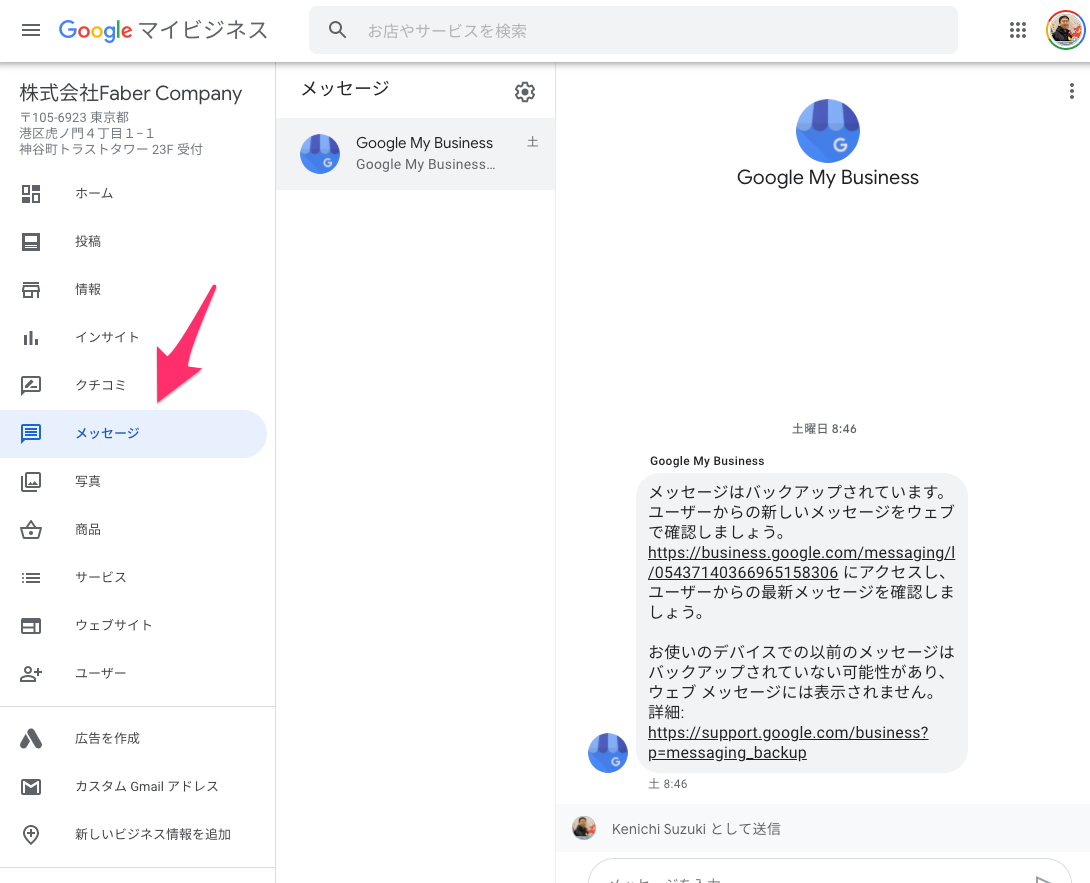Click the 〒105-6923 東京都 address text
1090x883 pixels.
(x=74, y=118)
